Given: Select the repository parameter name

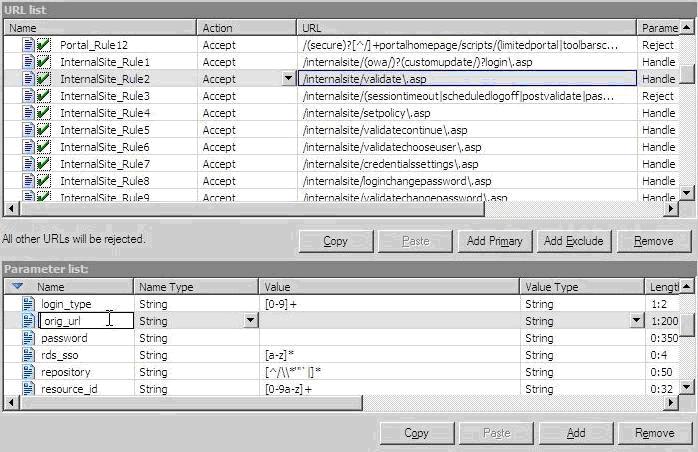Looking at the screenshot, I should pos(66,372).
